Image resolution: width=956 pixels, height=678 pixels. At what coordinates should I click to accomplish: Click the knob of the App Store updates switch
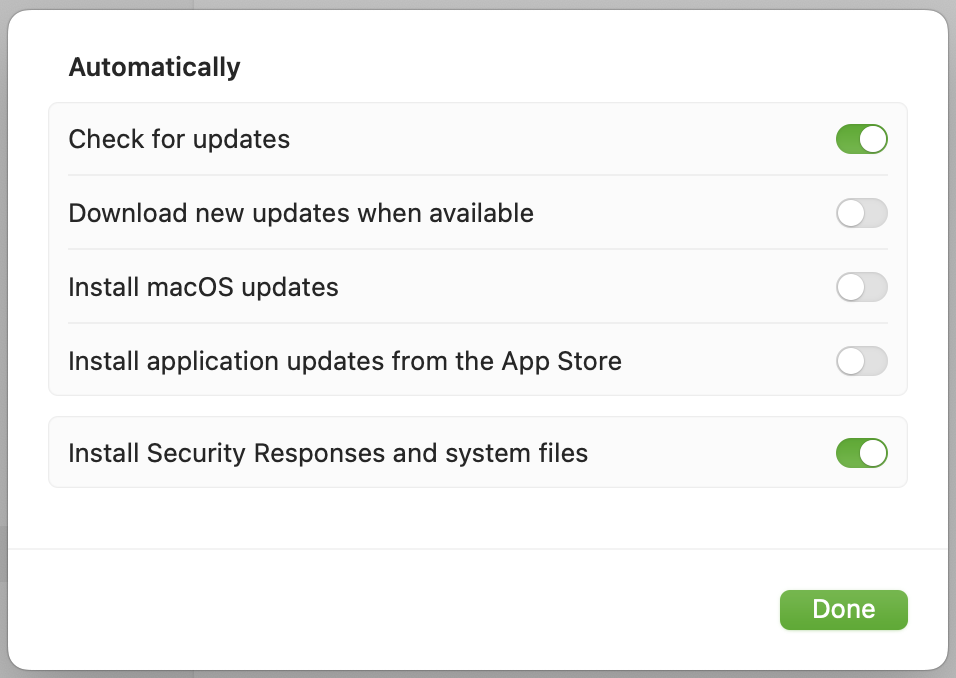pyautogui.click(x=851, y=361)
